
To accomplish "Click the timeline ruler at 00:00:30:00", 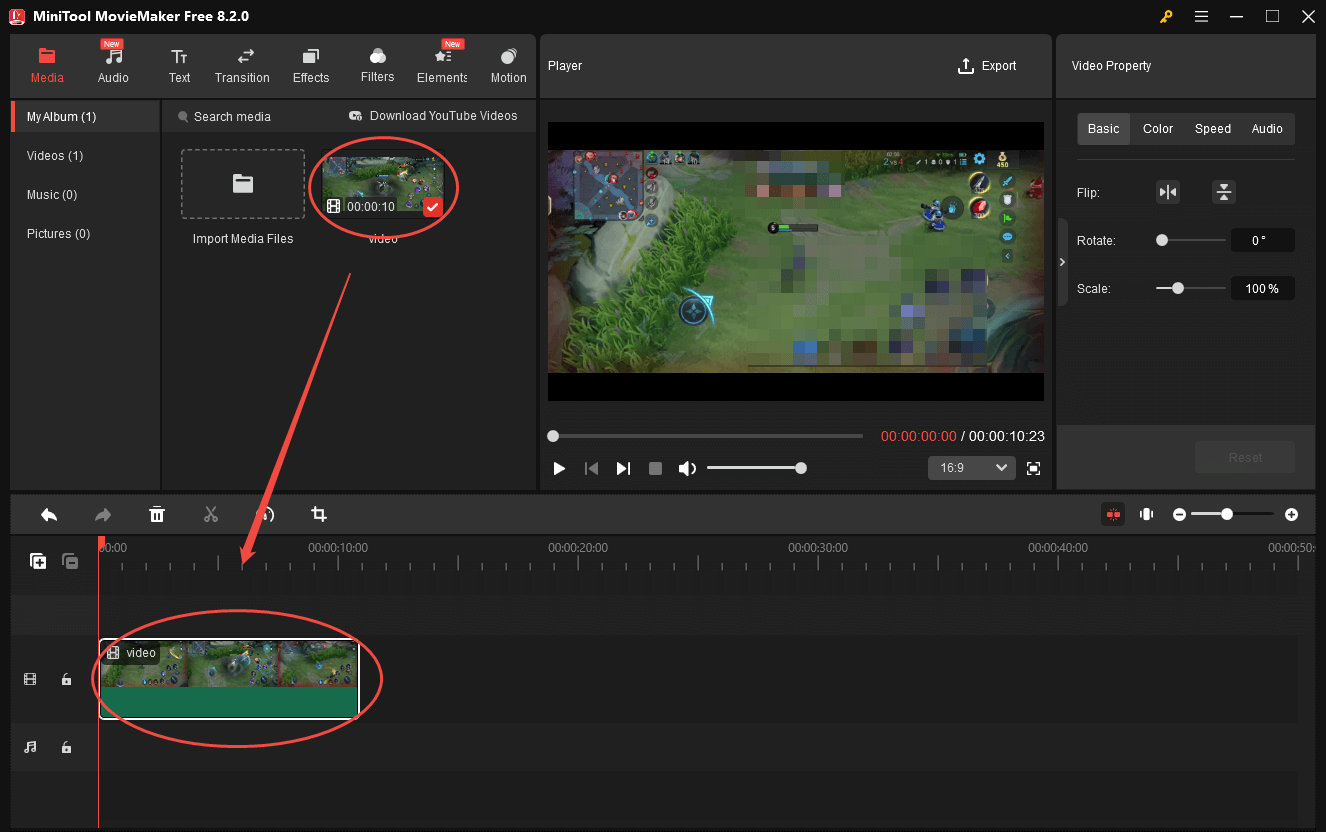I will 818,548.
